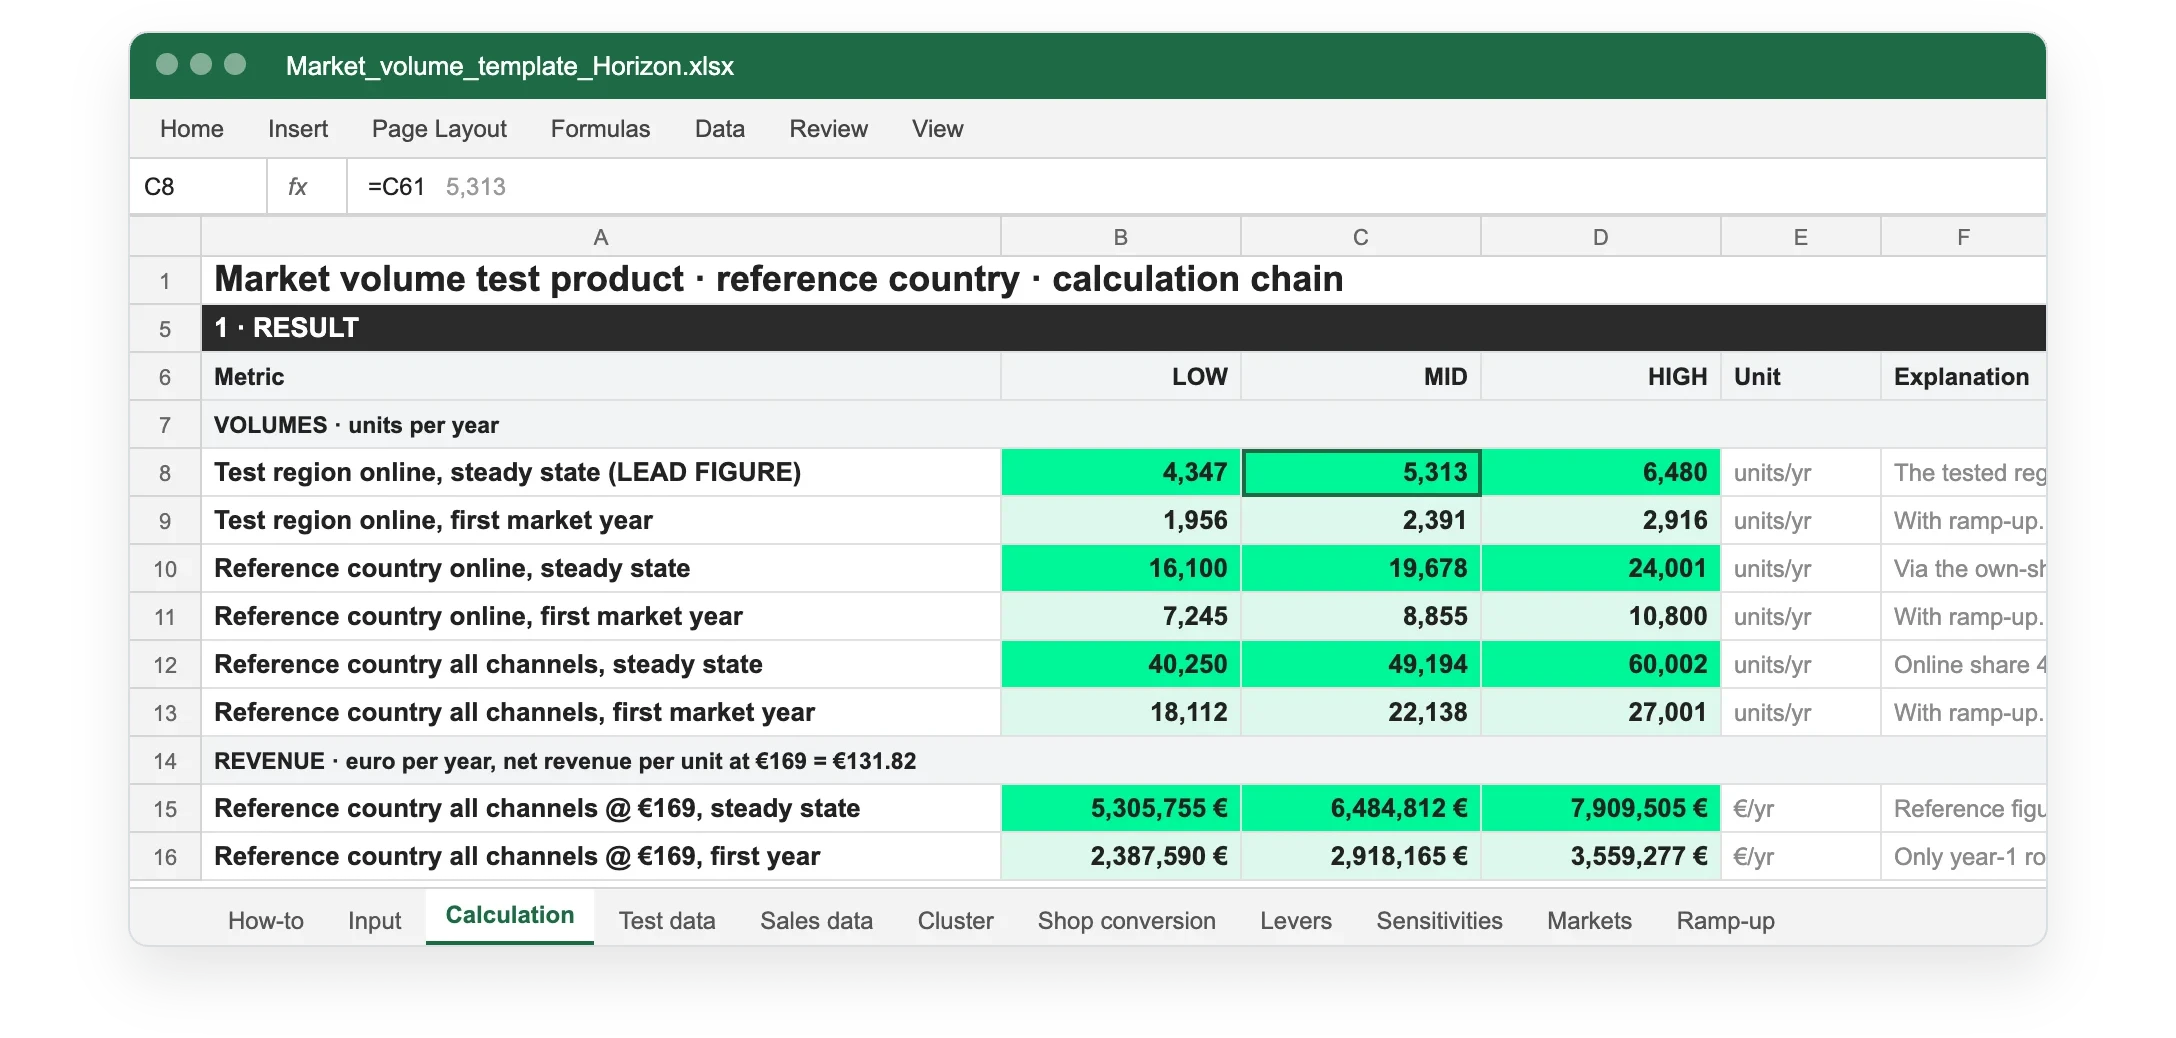
Task: Select column B header
Action: coord(1121,237)
